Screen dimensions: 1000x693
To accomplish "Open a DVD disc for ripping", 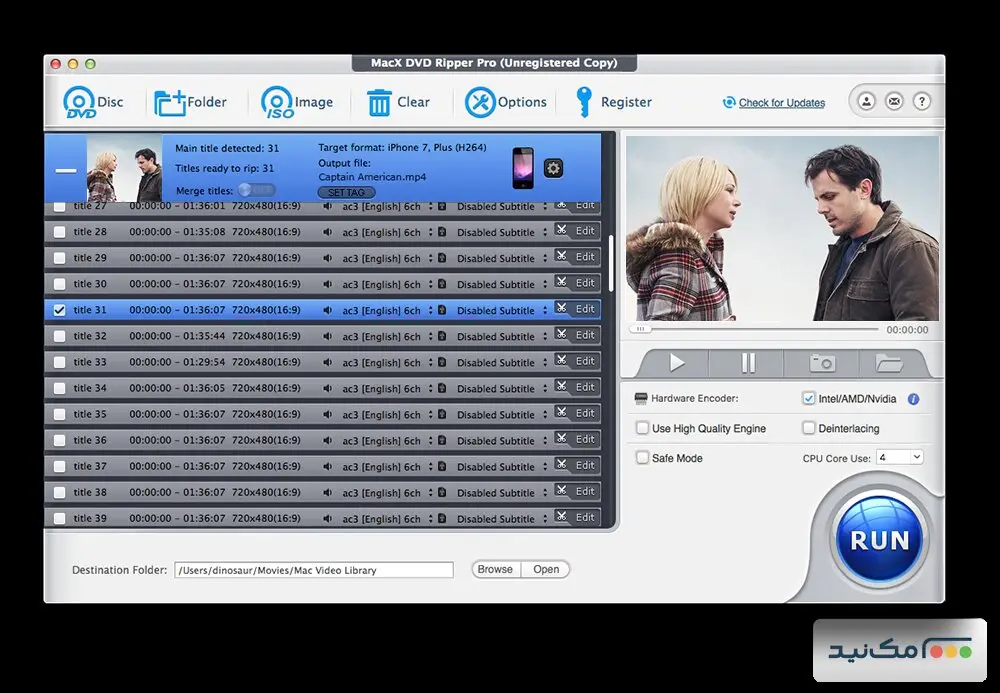I will [90, 101].
